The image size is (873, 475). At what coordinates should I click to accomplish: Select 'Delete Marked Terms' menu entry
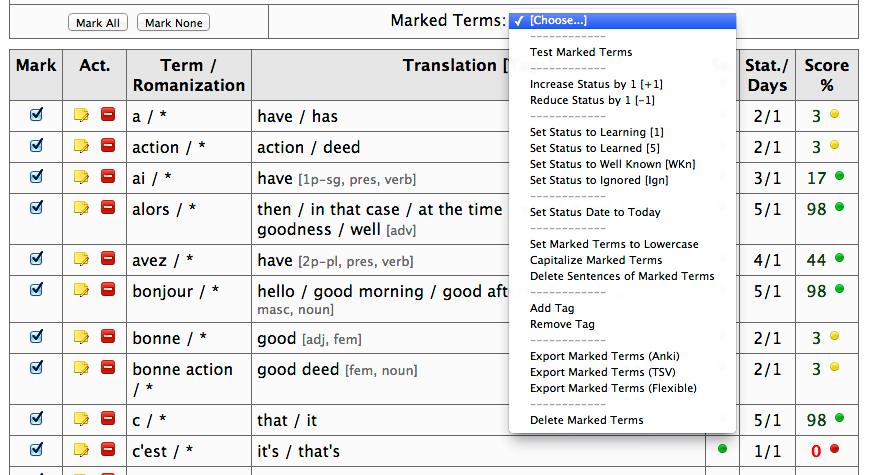tap(586, 420)
